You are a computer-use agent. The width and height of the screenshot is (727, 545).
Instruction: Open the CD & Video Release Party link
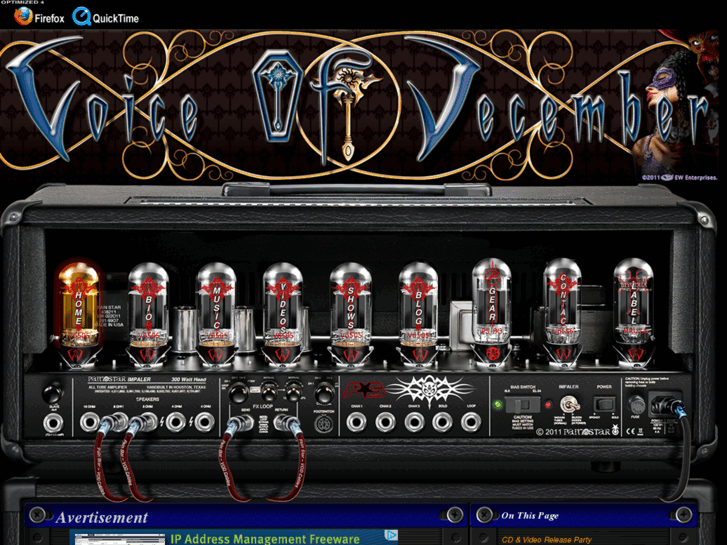546,540
